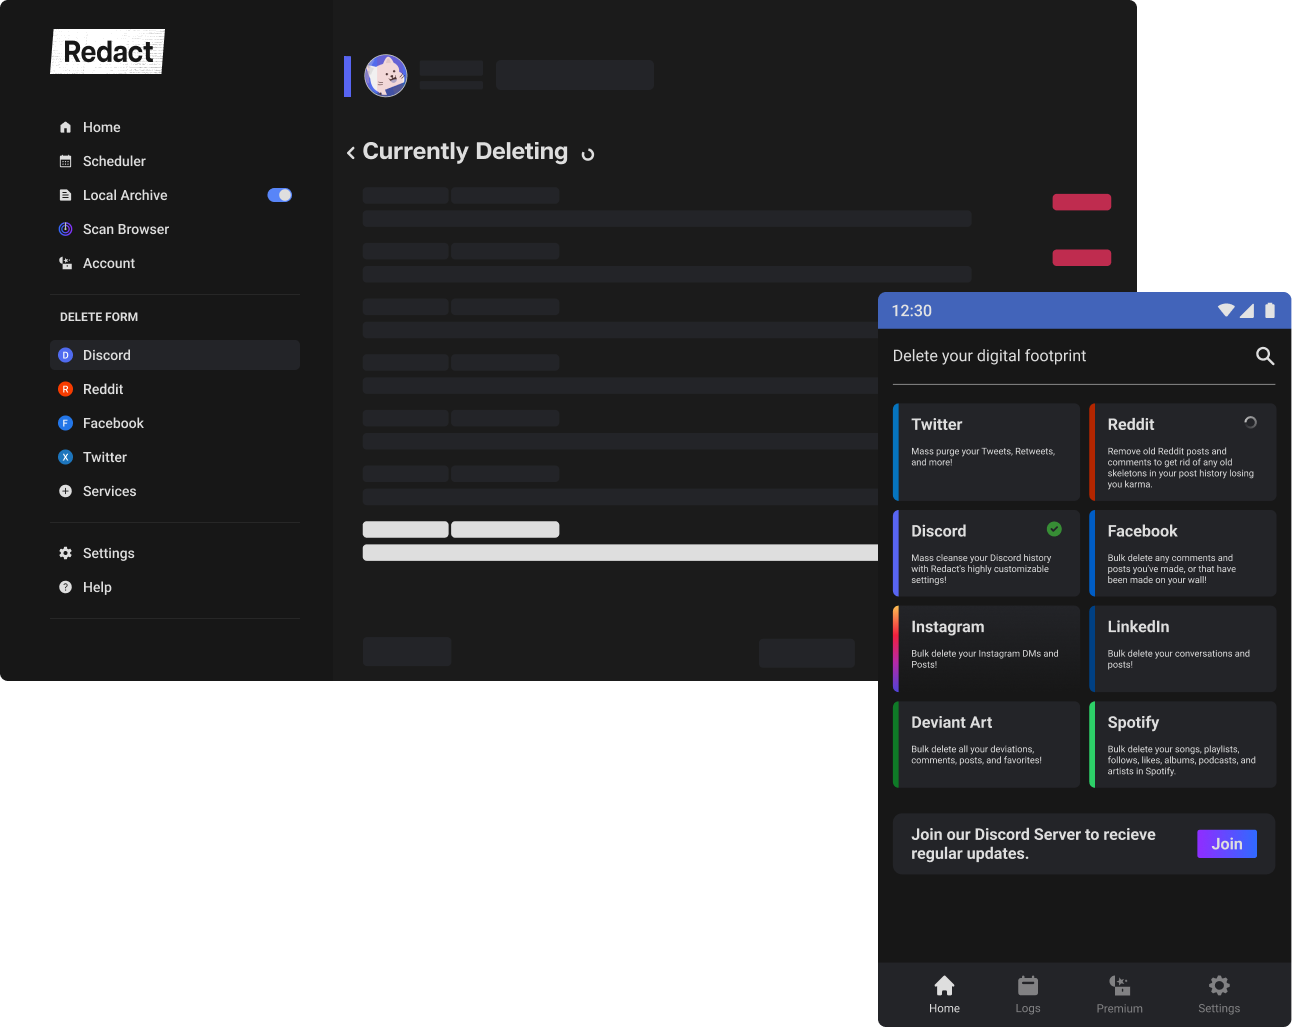
Task: Click the refresh icon next to Currently Deleting
Action: click(x=587, y=153)
